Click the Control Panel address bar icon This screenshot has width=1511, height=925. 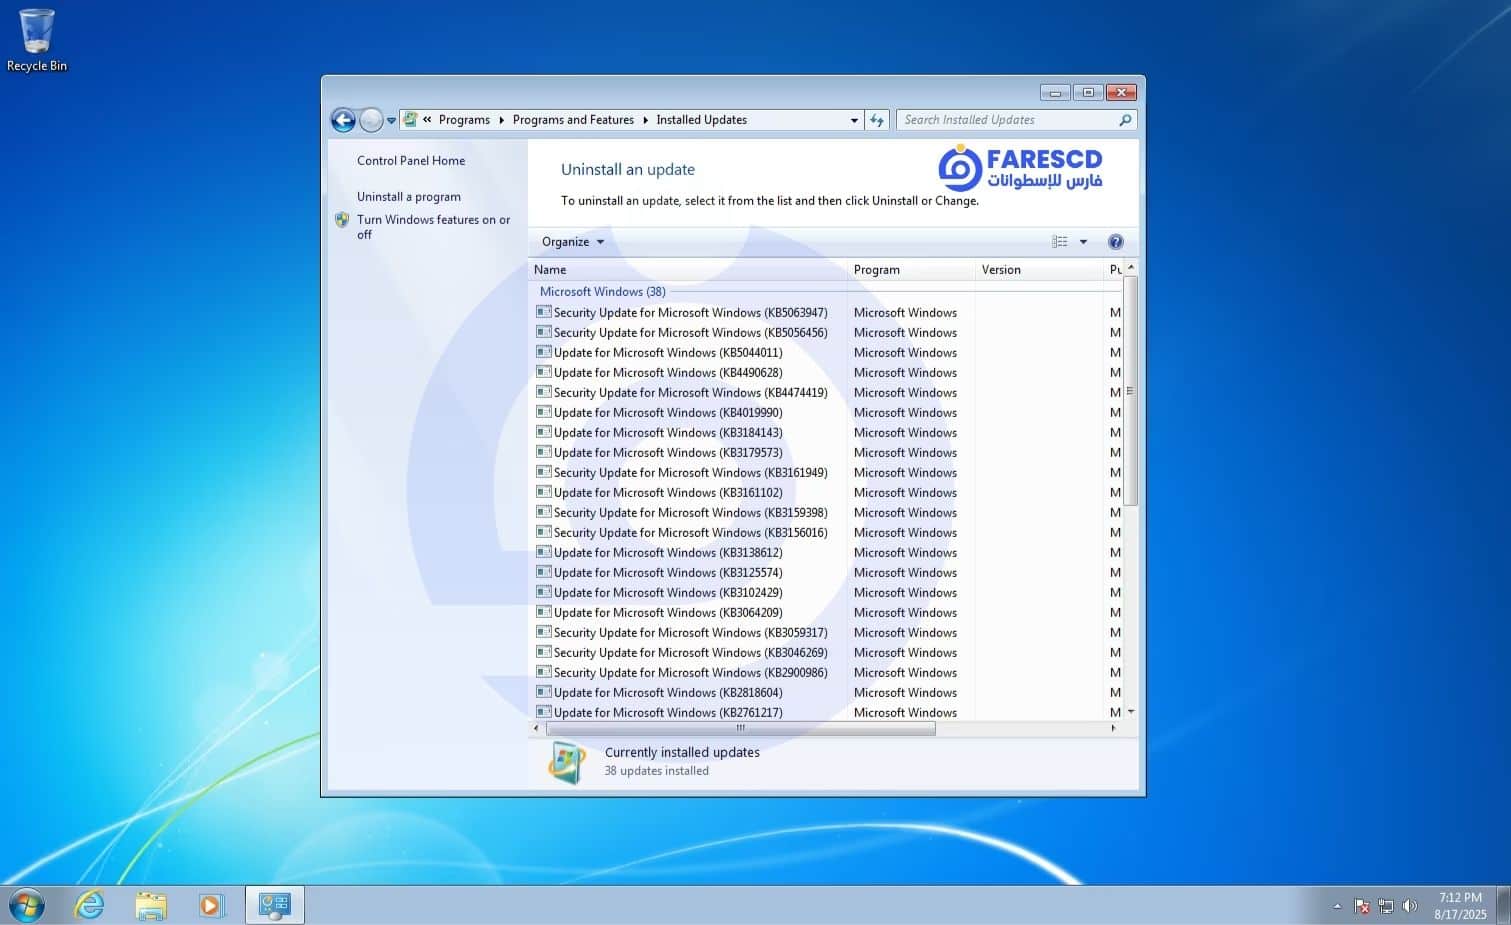410,119
